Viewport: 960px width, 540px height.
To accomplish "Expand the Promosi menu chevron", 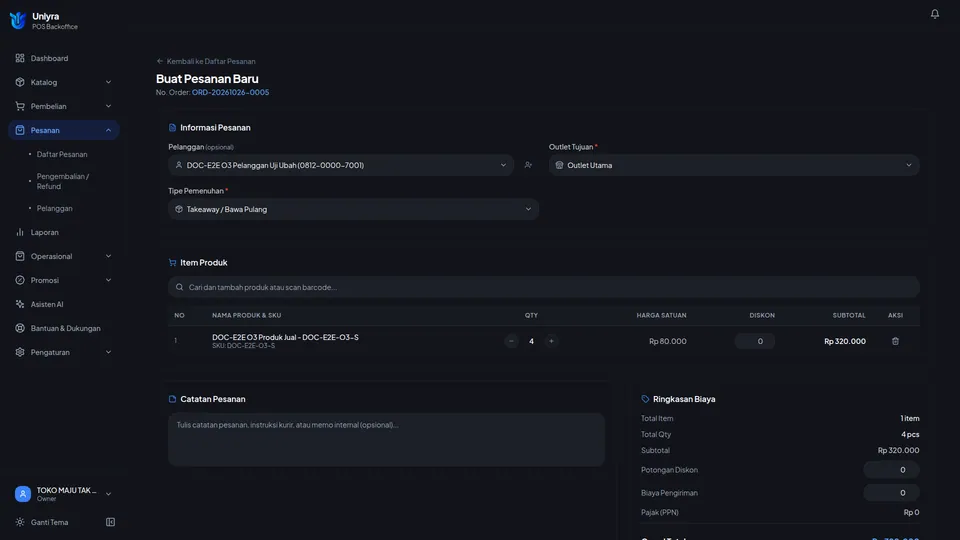I will (108, 280).
